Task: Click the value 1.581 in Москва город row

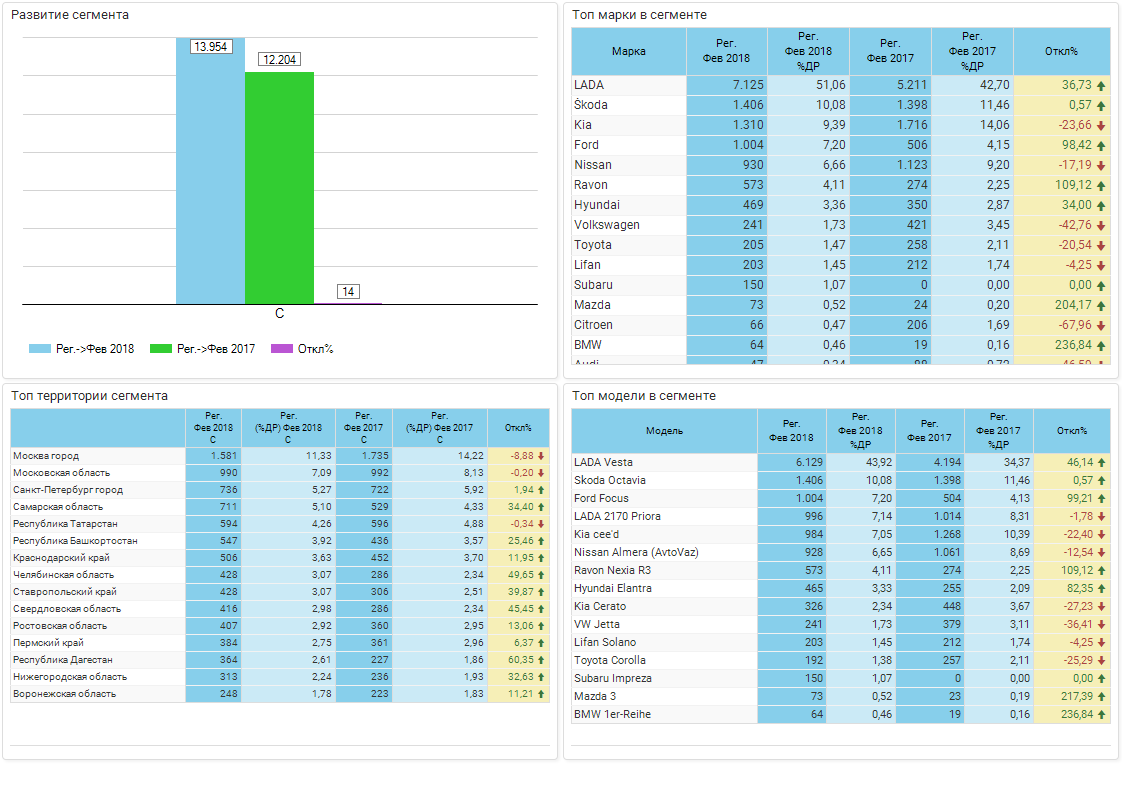Action: [224, 456]
